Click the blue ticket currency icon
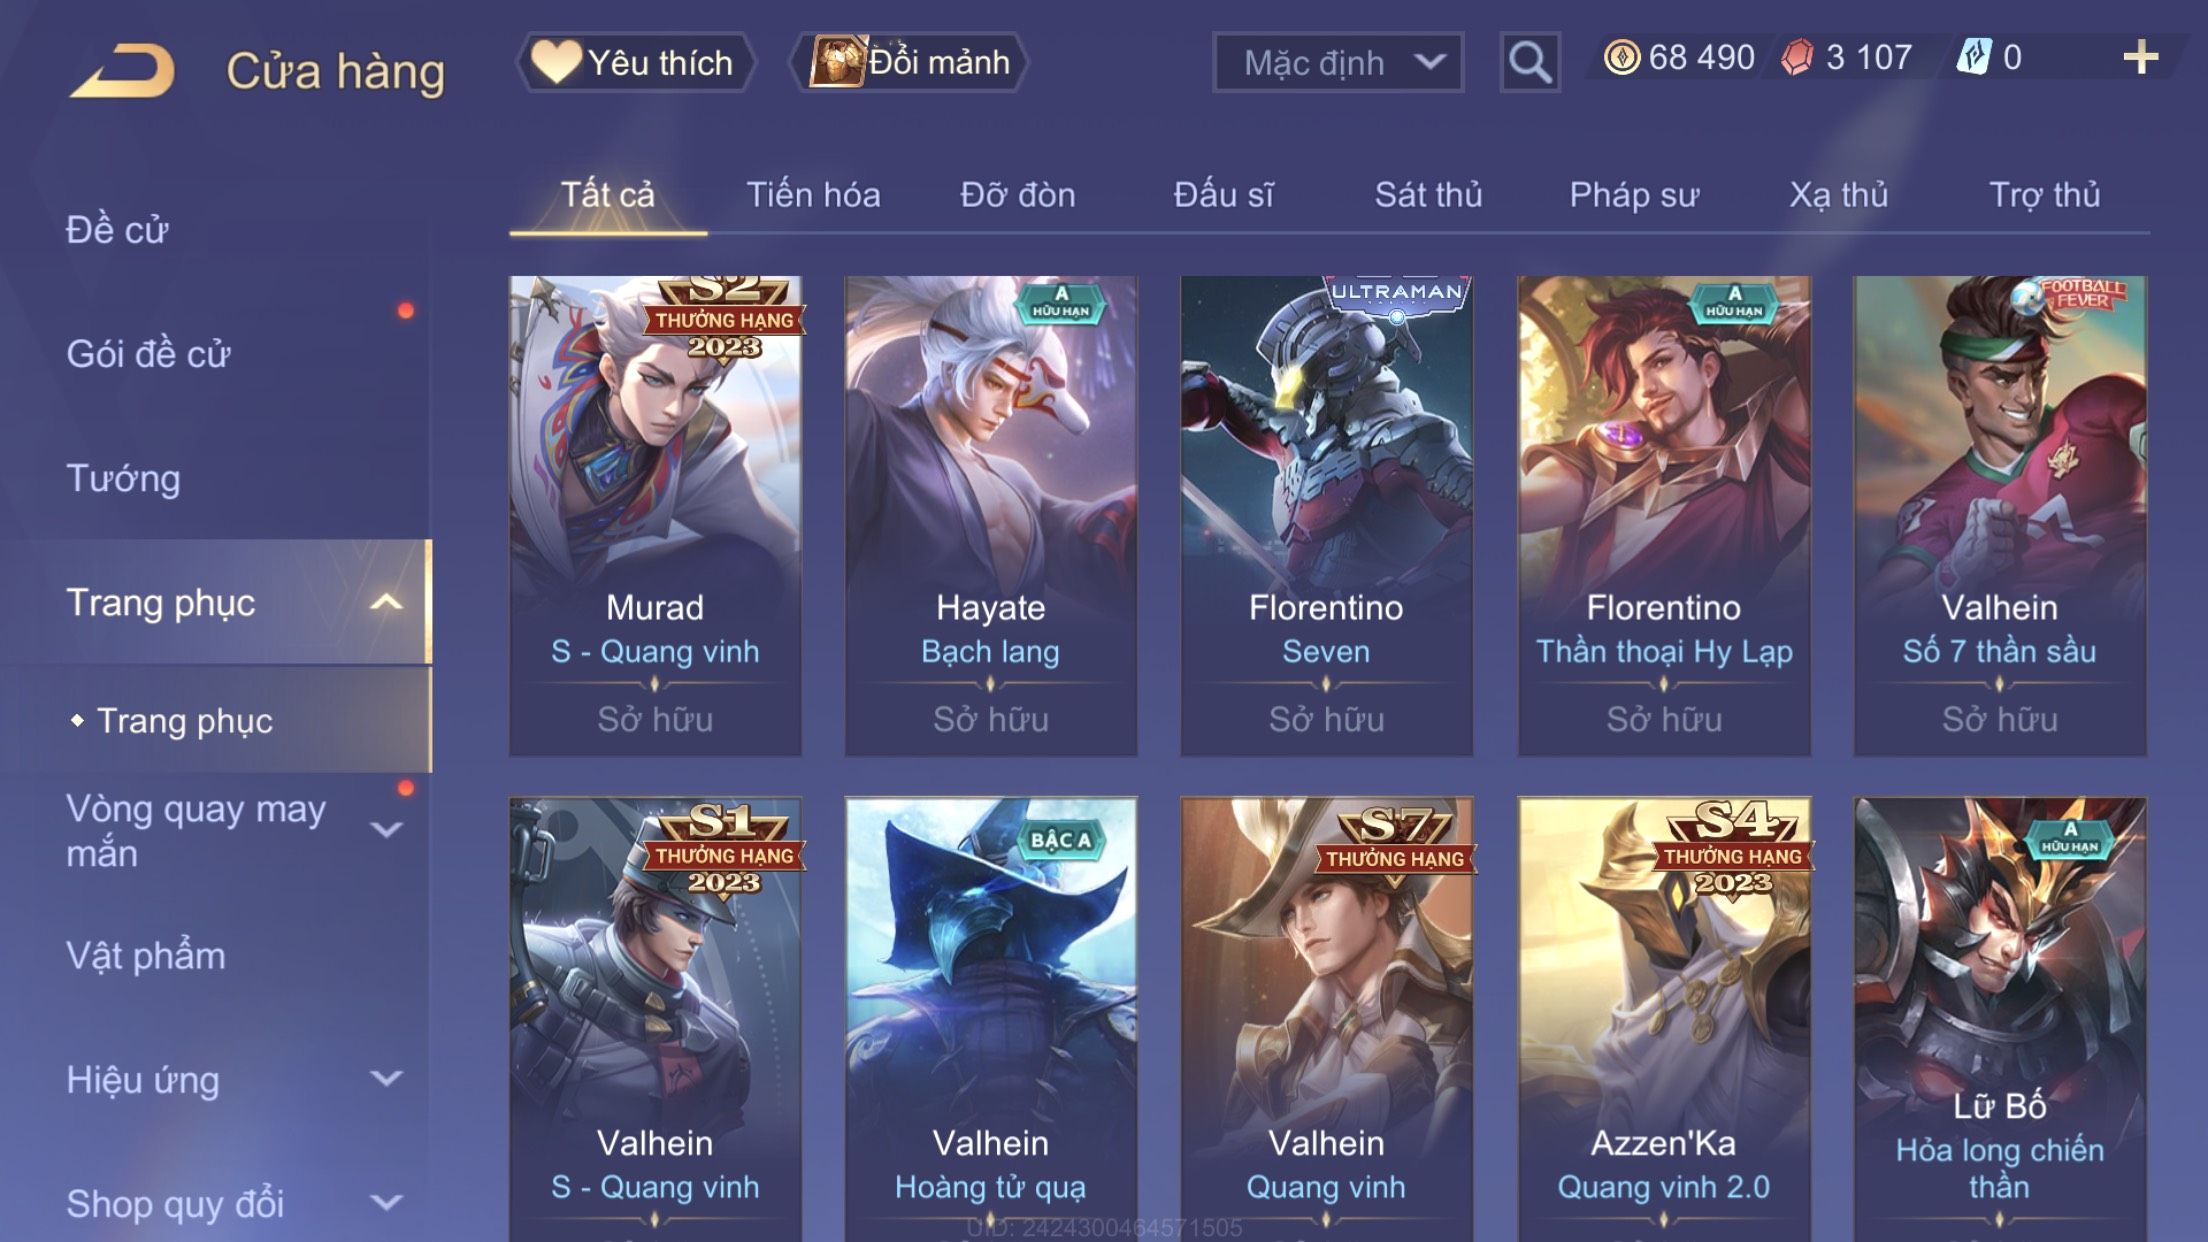Screen dimensions: 2208x1242 (x=1974, y=57)
